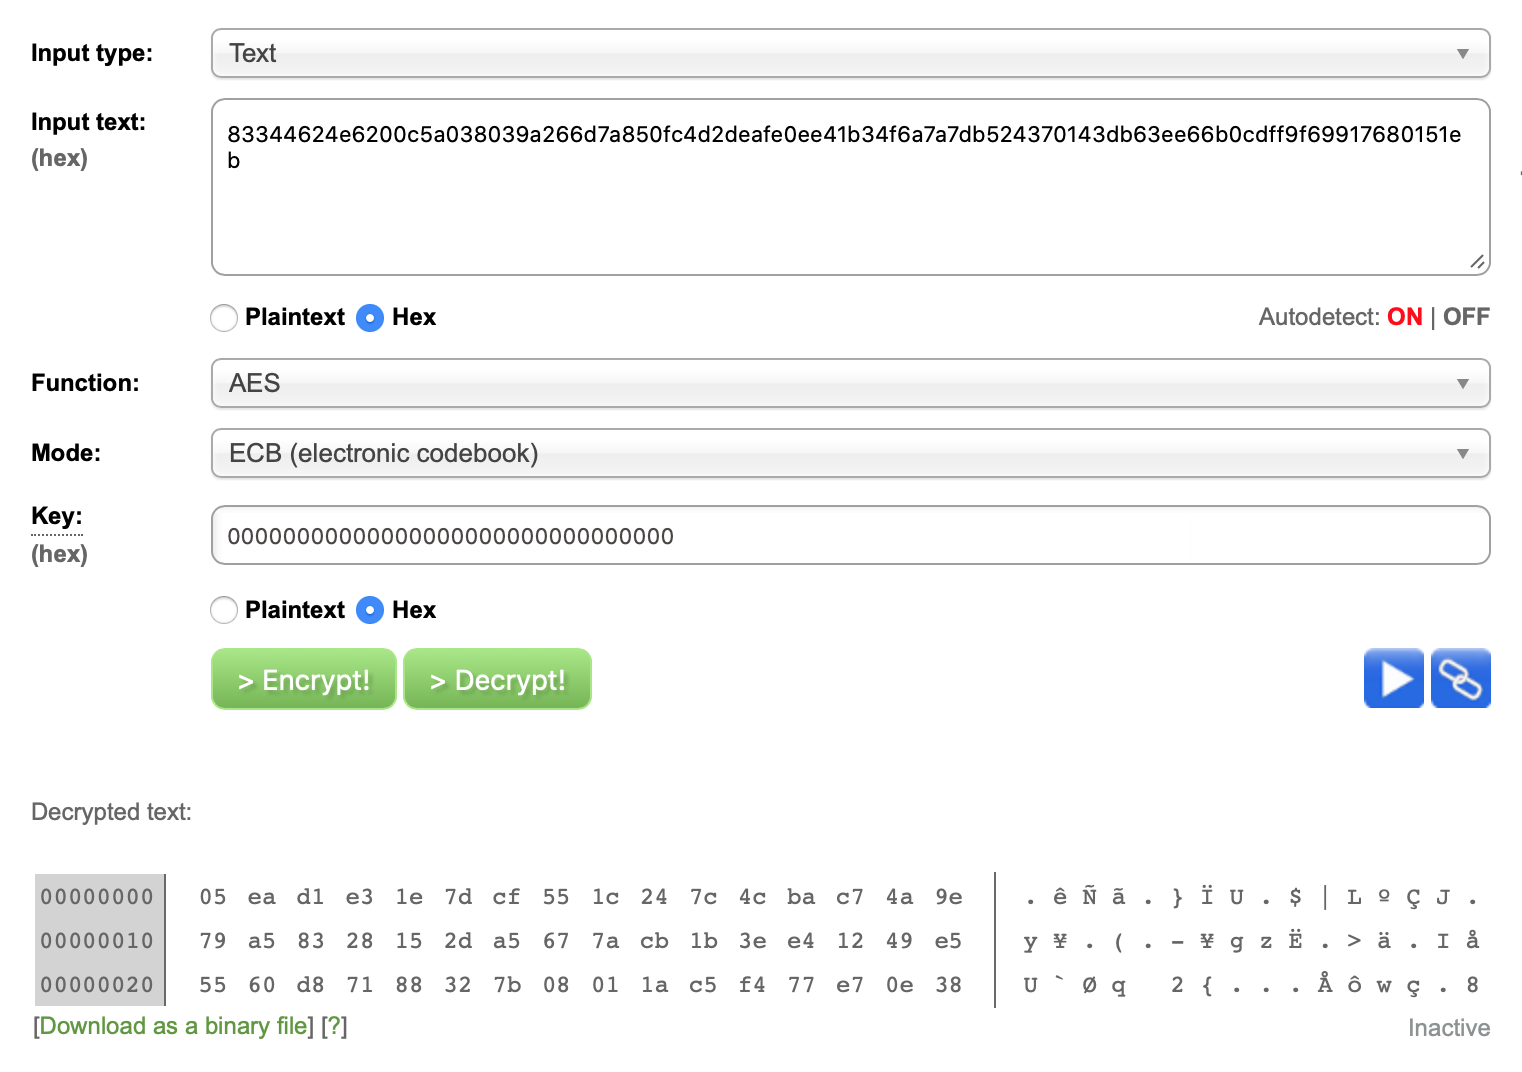Turn Autodetect ON

[1404, 317]
